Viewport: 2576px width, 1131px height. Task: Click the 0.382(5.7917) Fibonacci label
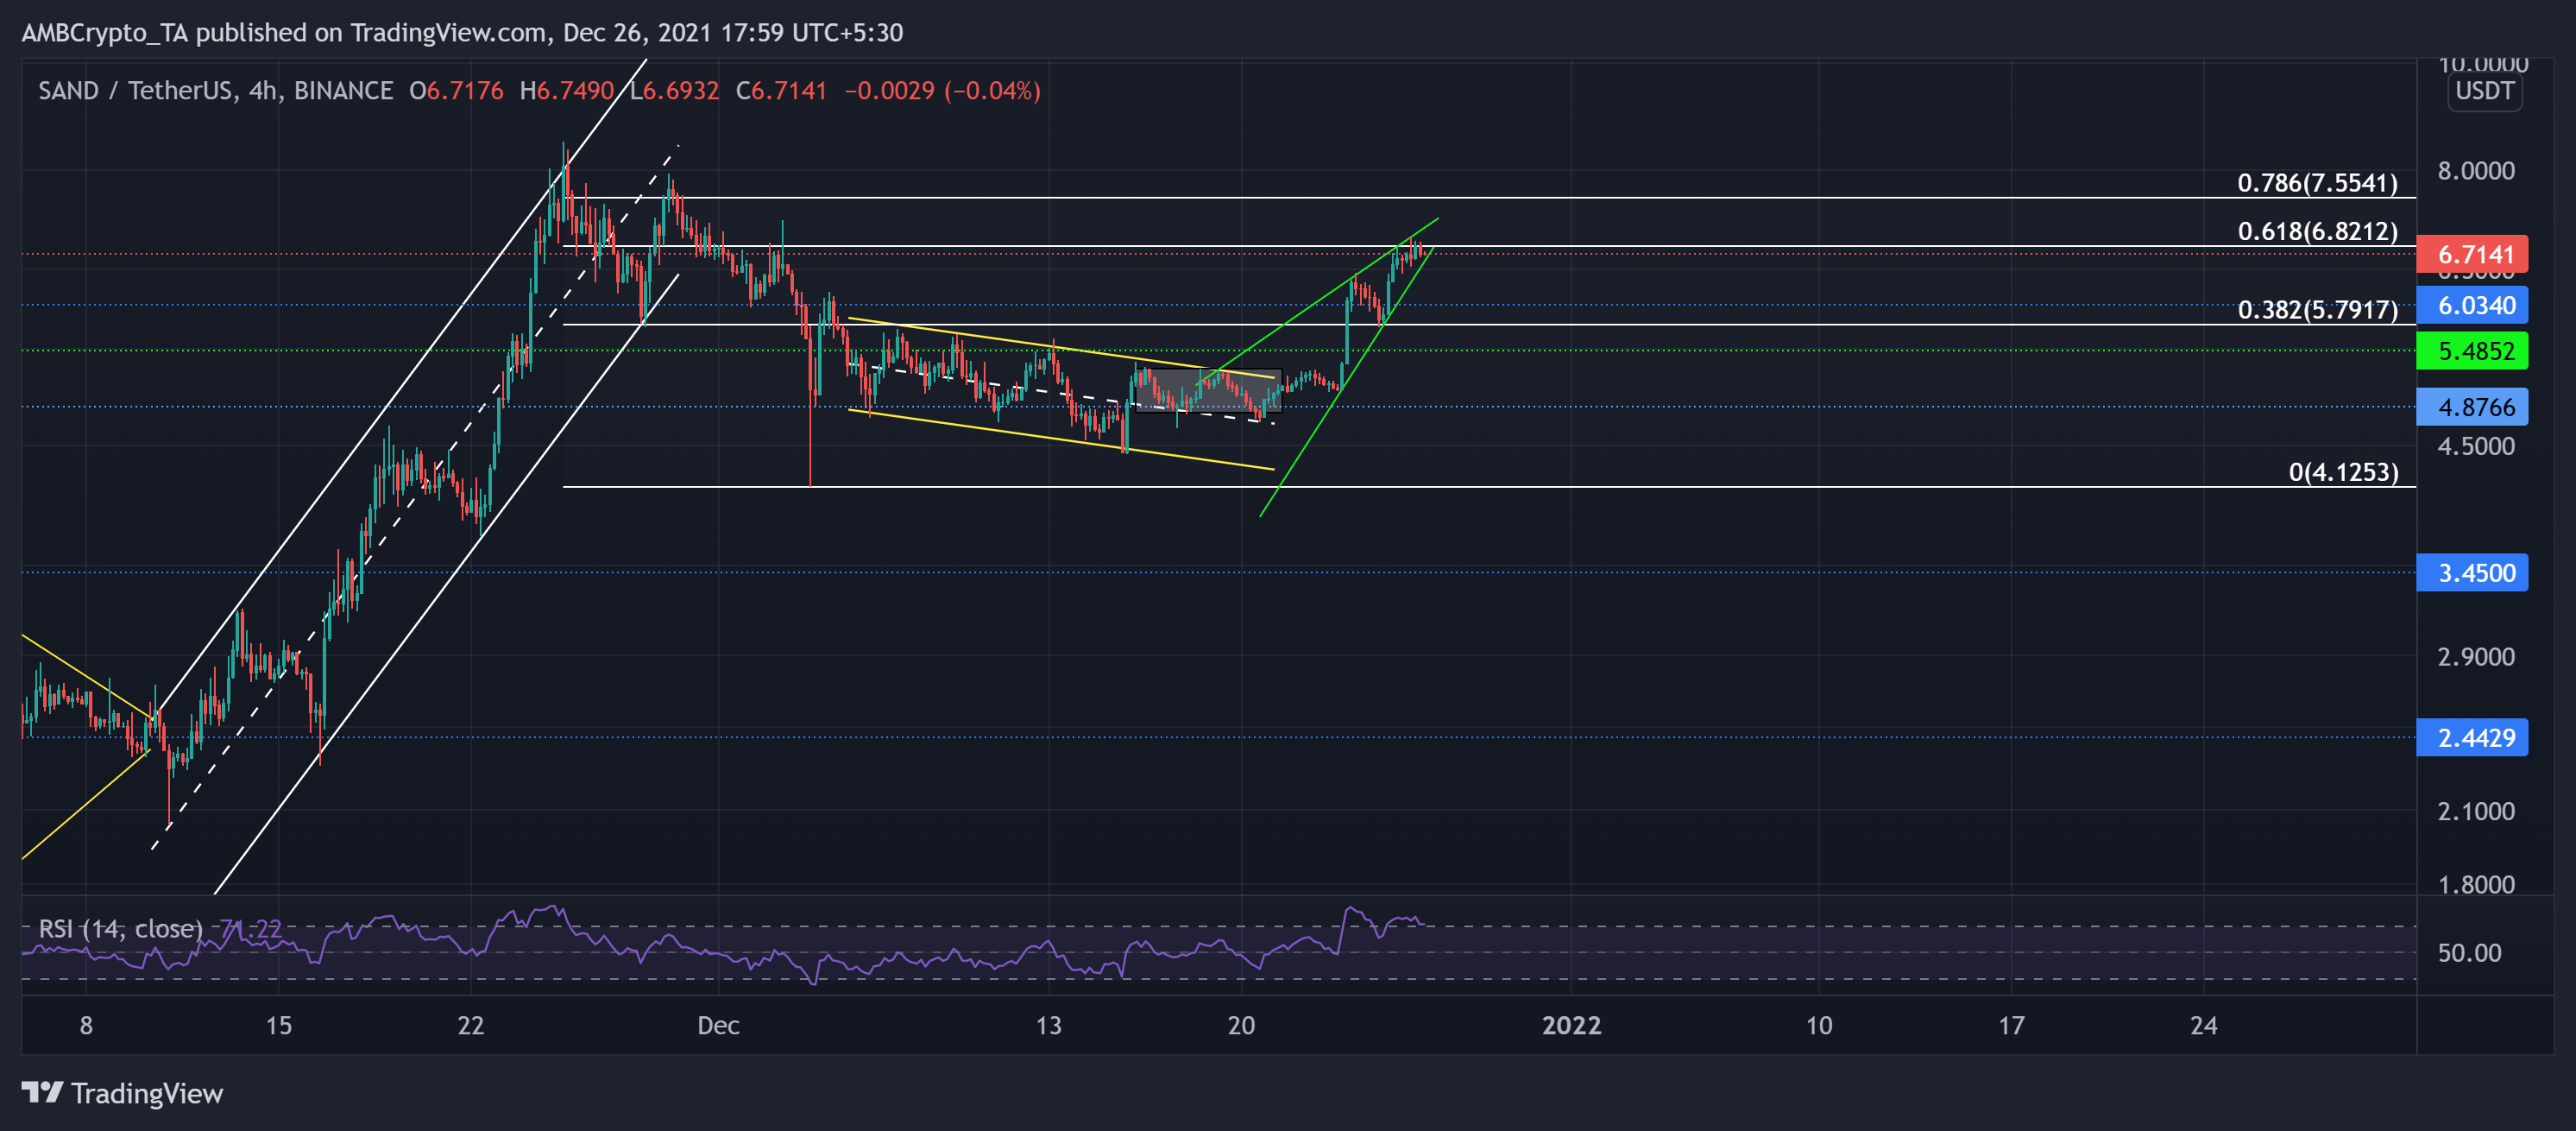click(2317, 310)
